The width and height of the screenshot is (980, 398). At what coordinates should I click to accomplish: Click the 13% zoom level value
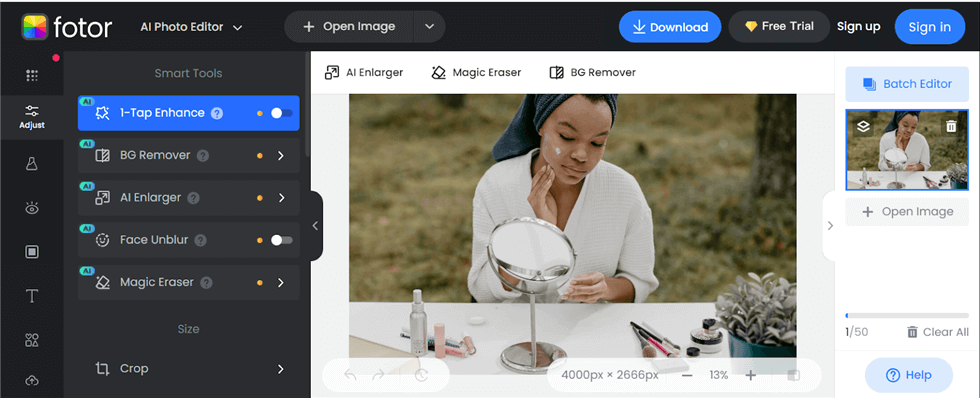719,376
